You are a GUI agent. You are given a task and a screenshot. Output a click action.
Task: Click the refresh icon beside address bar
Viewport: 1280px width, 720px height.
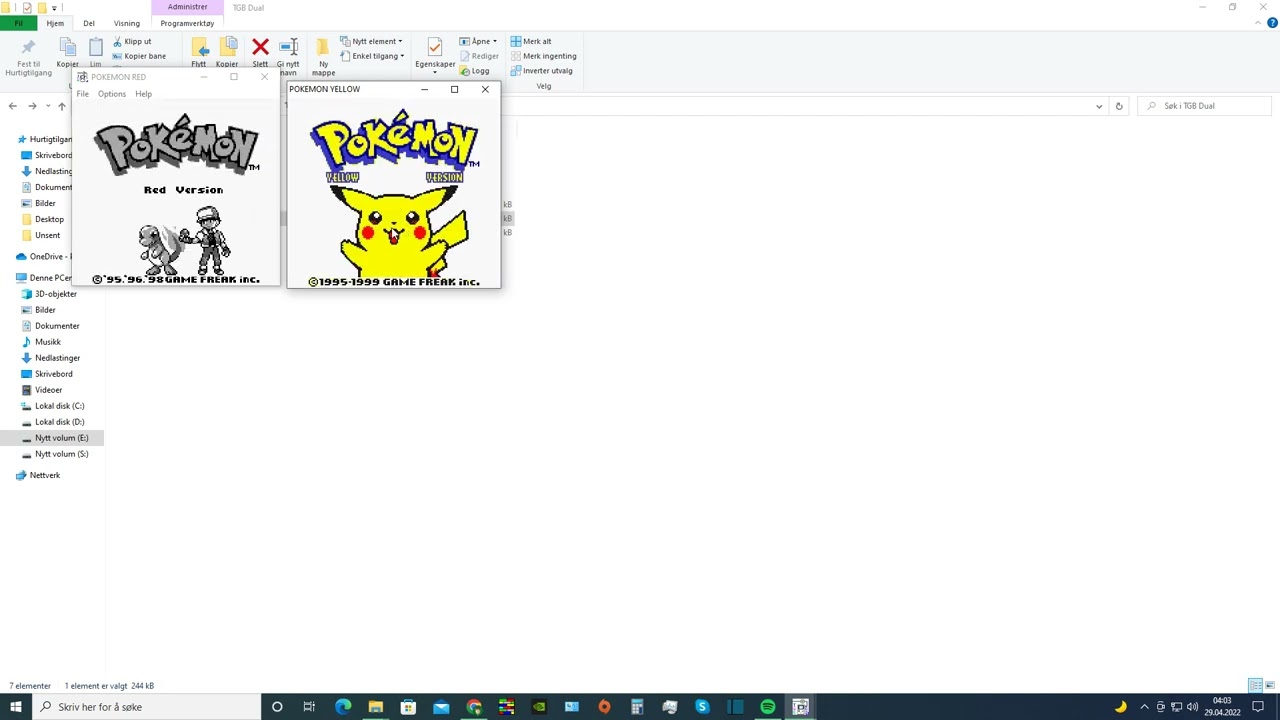pos(1119,106)
